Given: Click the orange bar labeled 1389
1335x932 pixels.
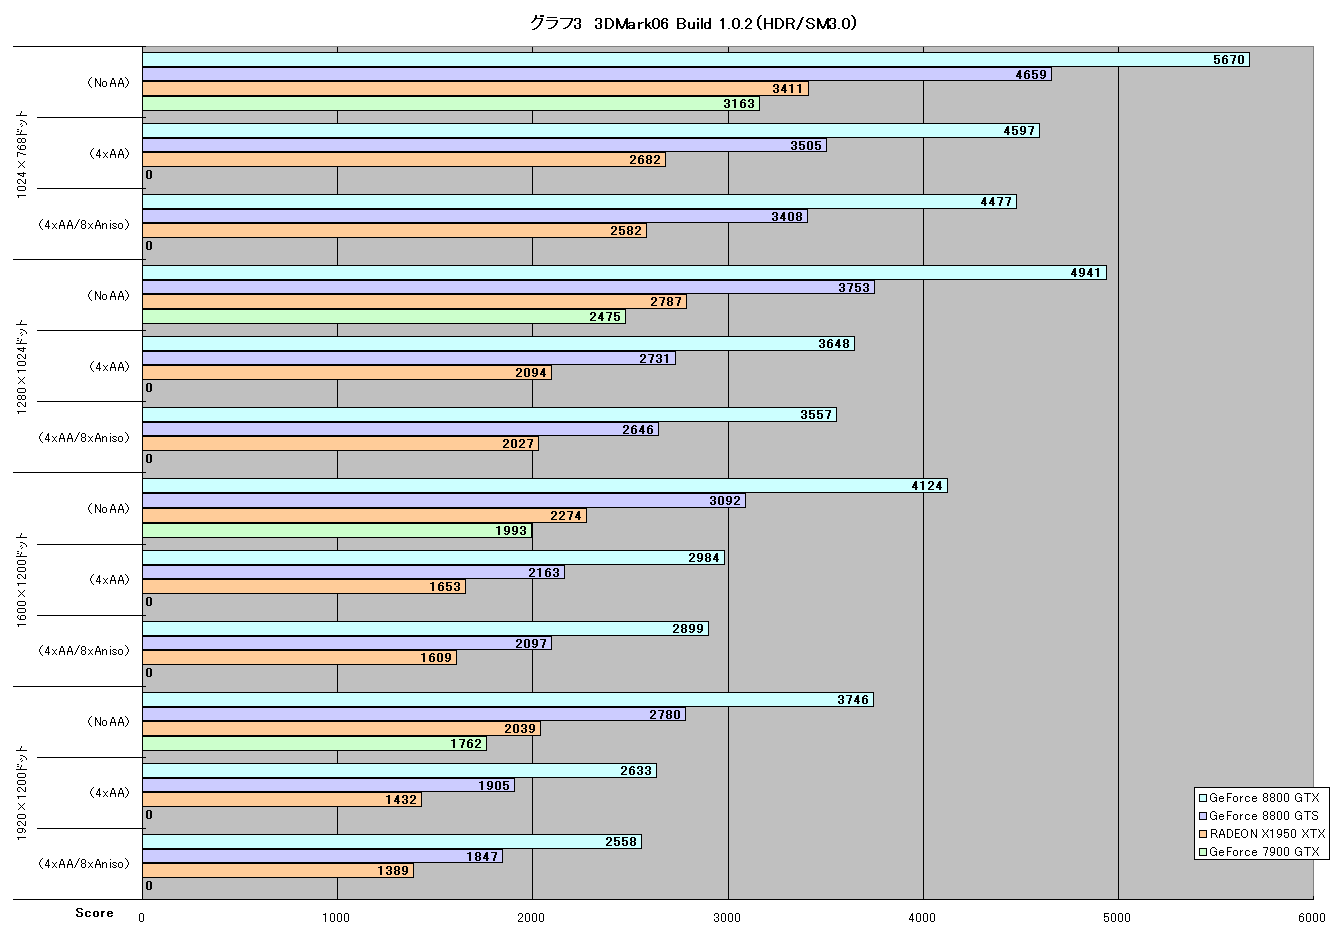Looking at the screenshot, I should (x=278, y=871).
